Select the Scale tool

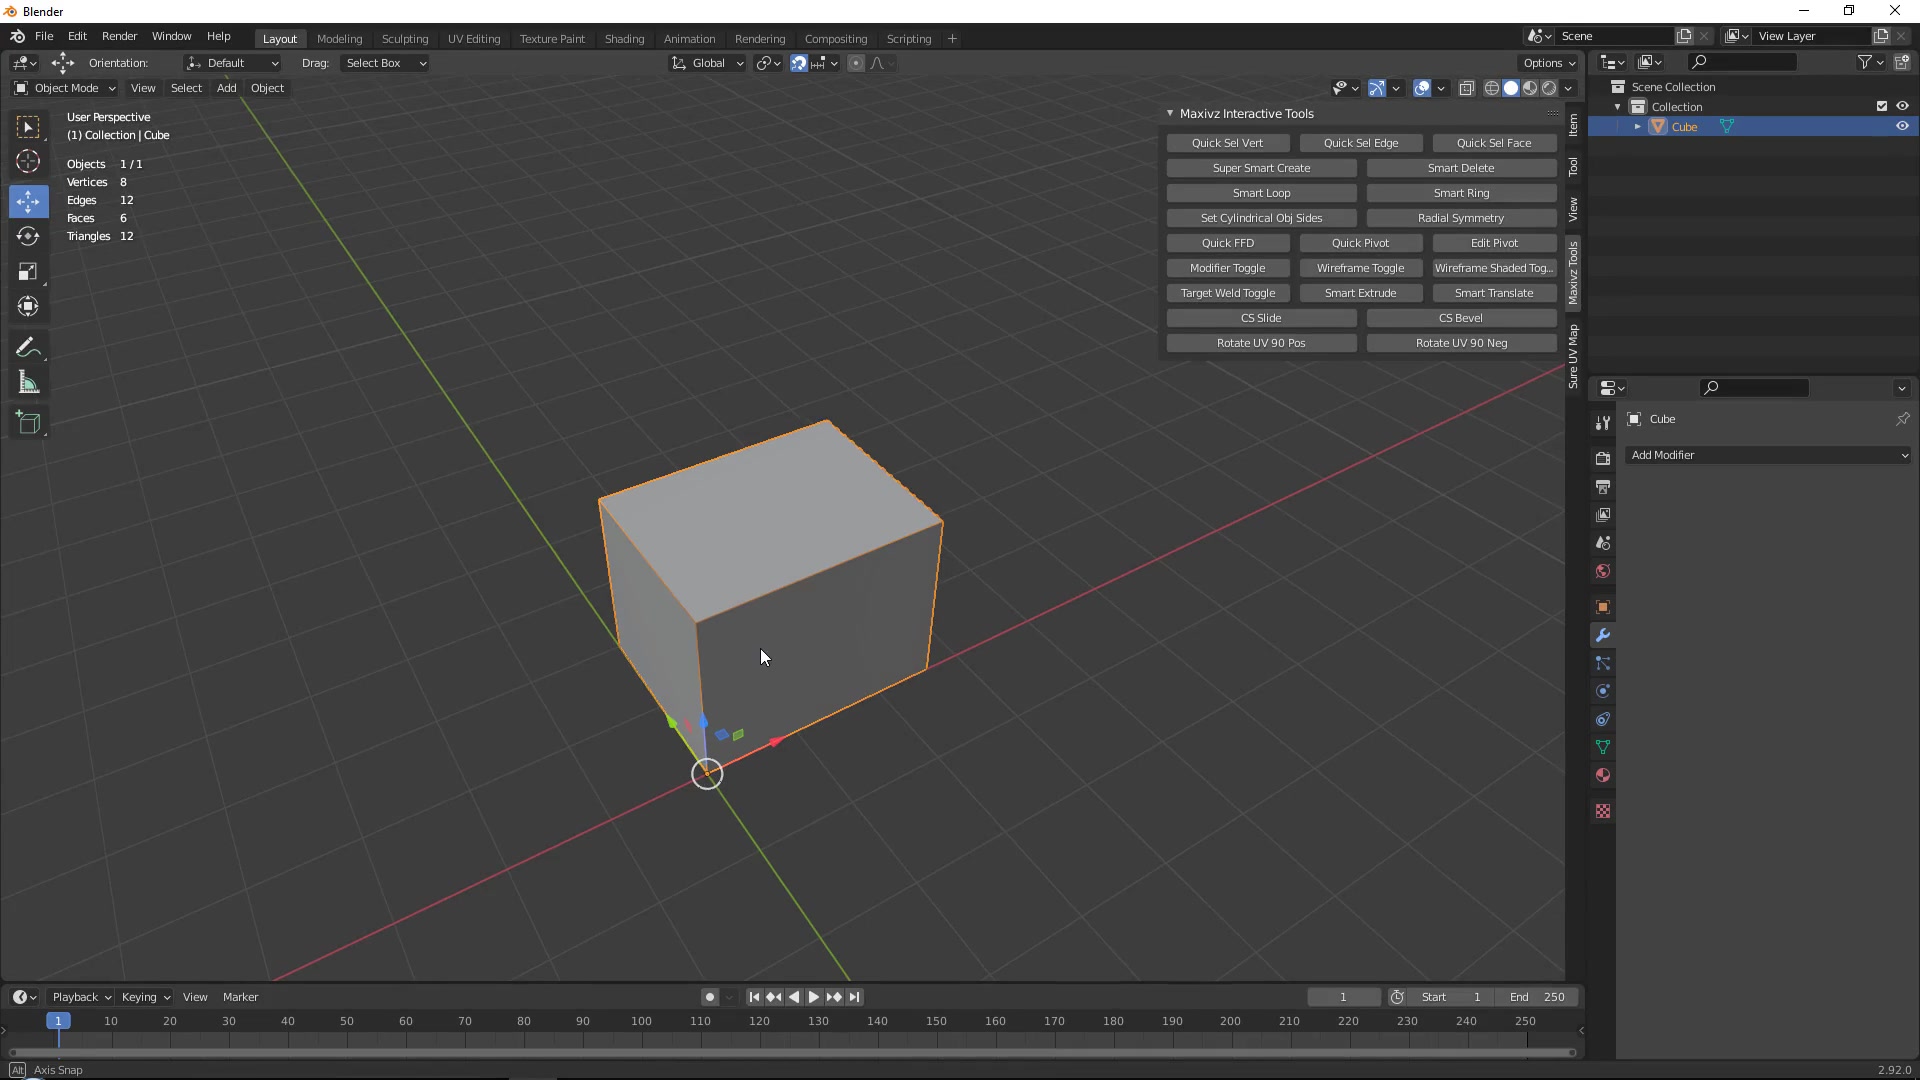coord(28,272)
